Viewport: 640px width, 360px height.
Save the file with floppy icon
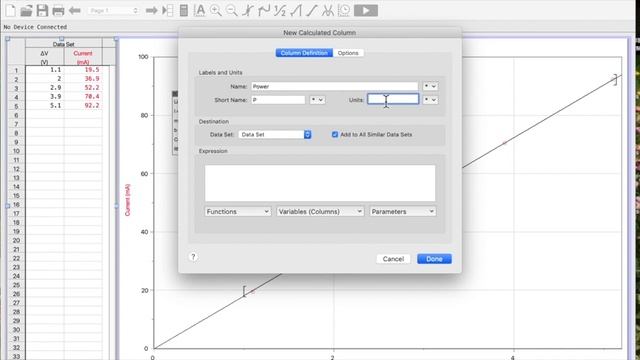pos(42,10)
